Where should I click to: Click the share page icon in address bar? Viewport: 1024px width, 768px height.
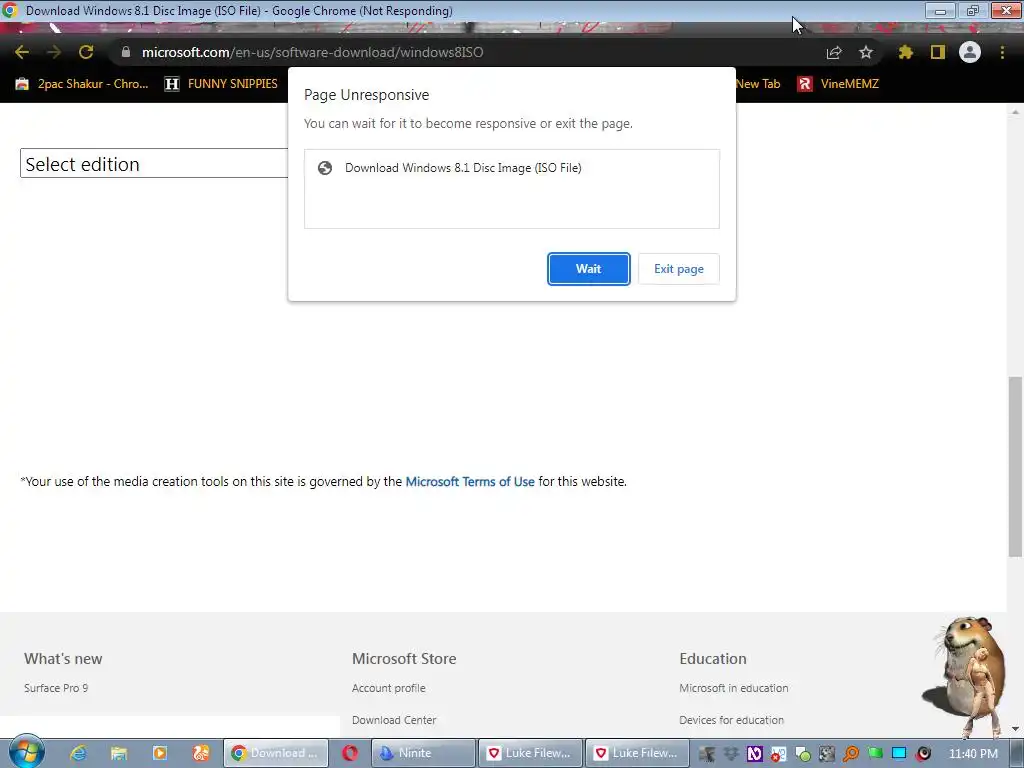click(x=834, y=52)
